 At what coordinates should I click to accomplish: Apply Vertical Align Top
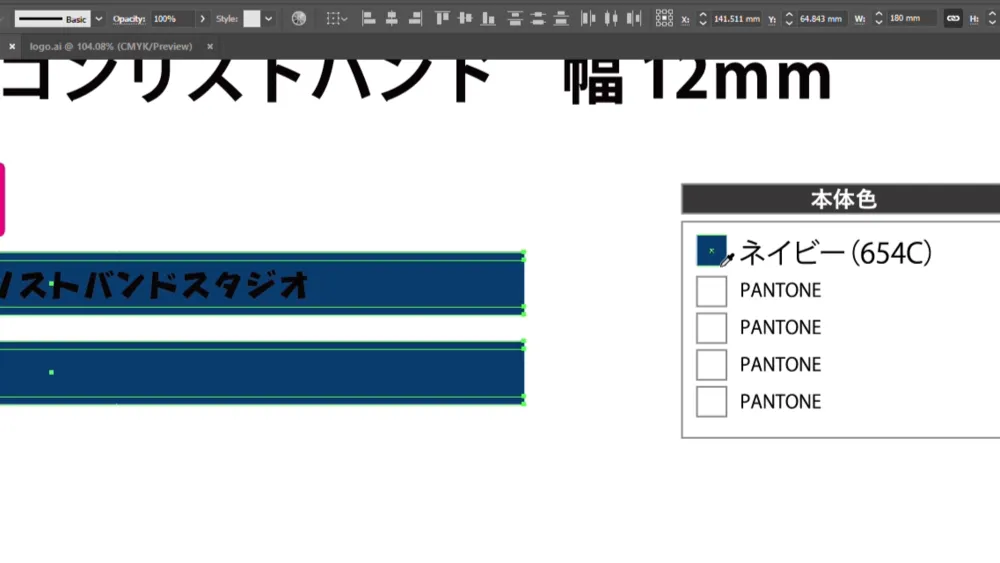[x=442, y=18]
